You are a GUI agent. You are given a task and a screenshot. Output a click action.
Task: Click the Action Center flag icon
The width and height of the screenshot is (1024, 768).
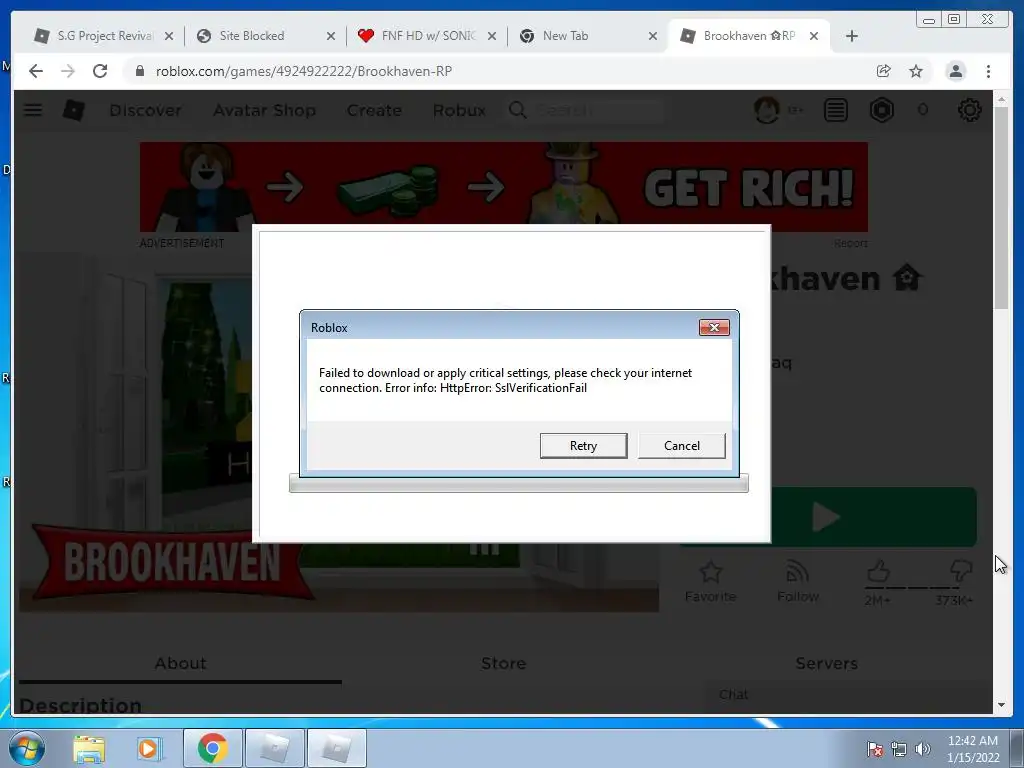tap(875, 749)
